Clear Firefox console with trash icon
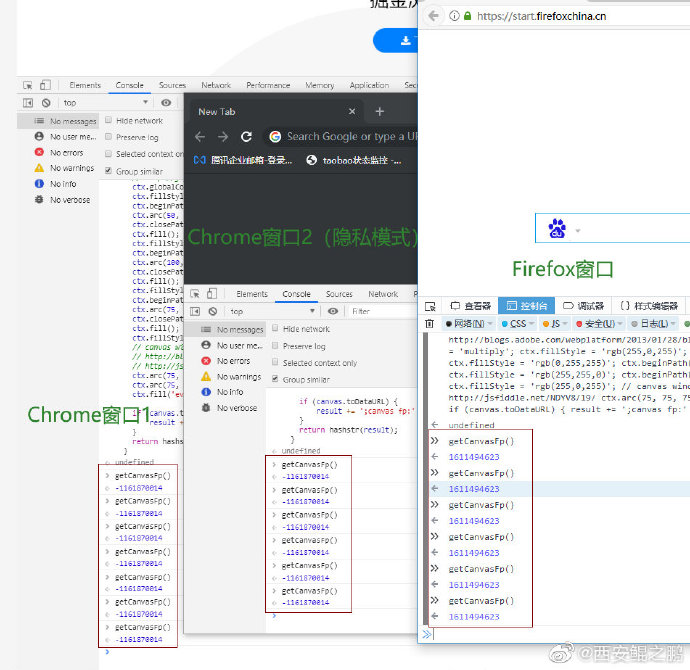690x670 pixels. click(429, 324)
